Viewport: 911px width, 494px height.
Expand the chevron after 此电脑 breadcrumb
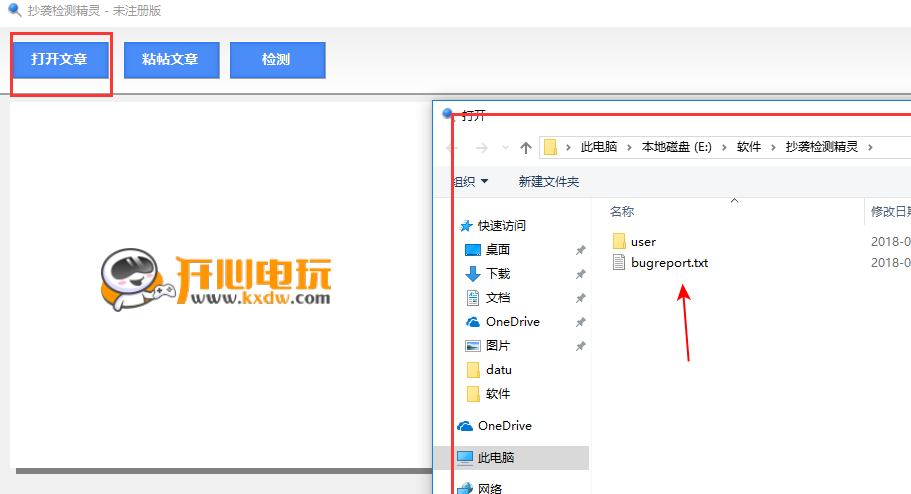coord(629,148)
